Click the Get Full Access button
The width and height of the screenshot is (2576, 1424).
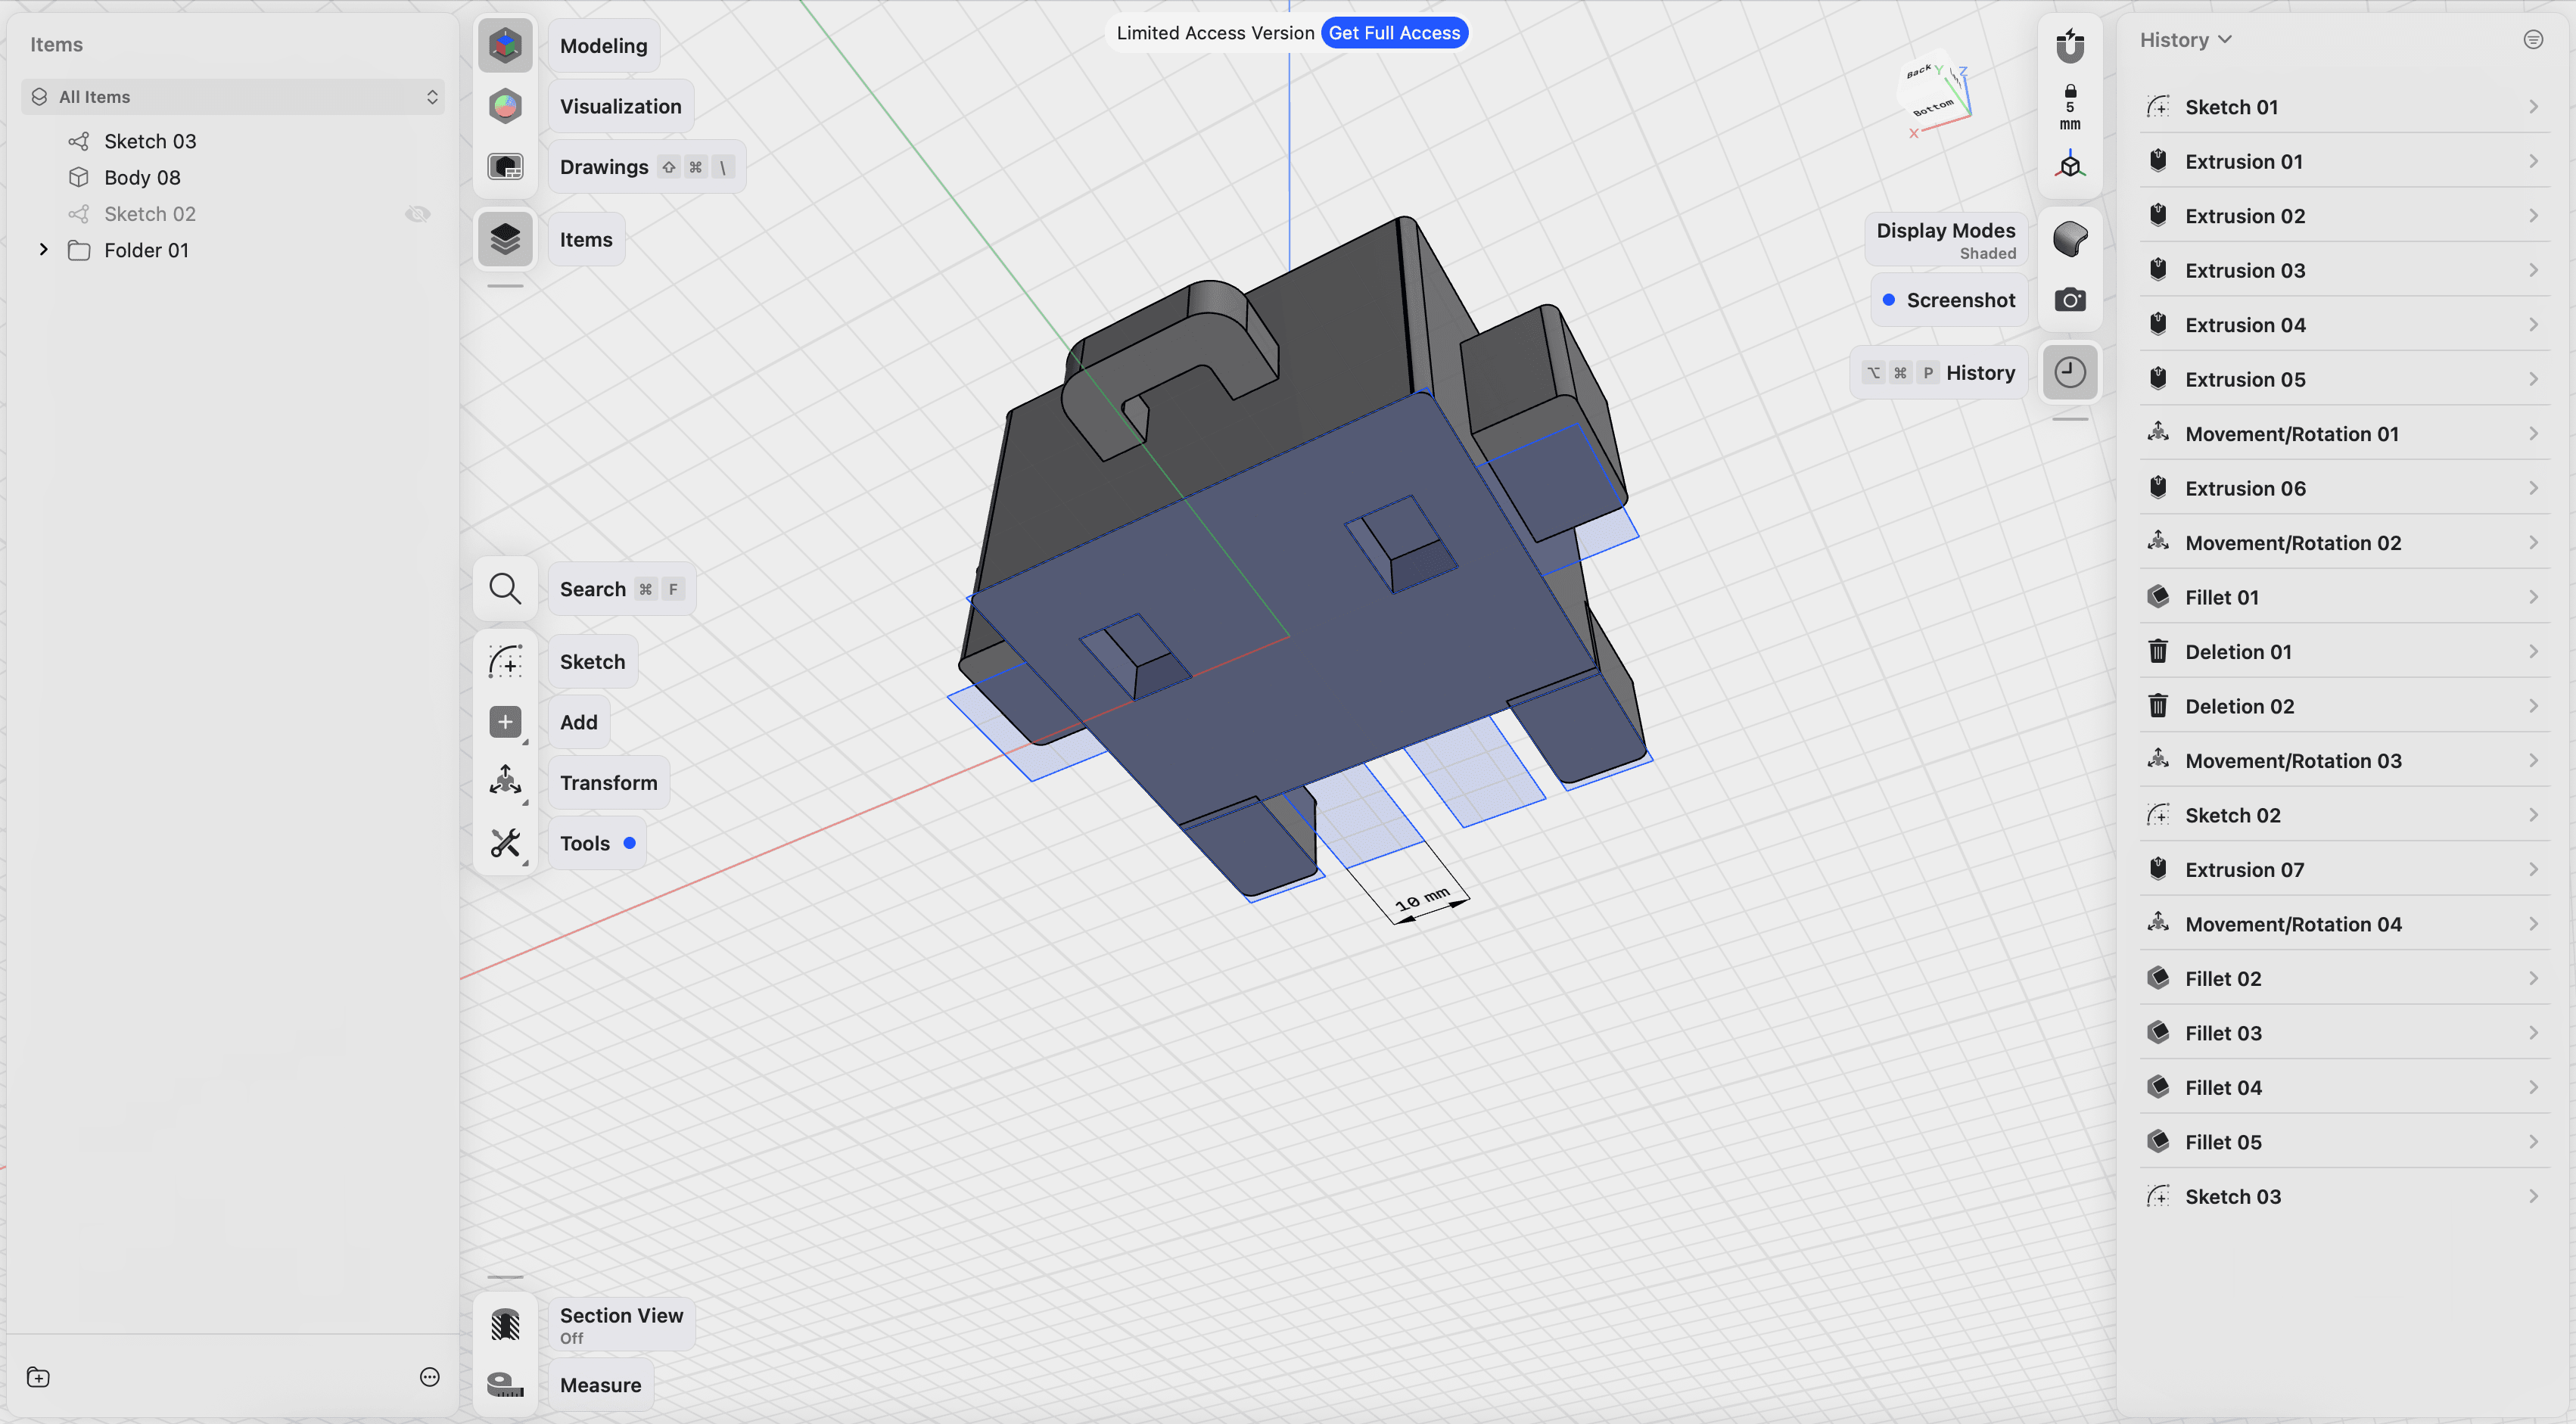(1394, 33)
